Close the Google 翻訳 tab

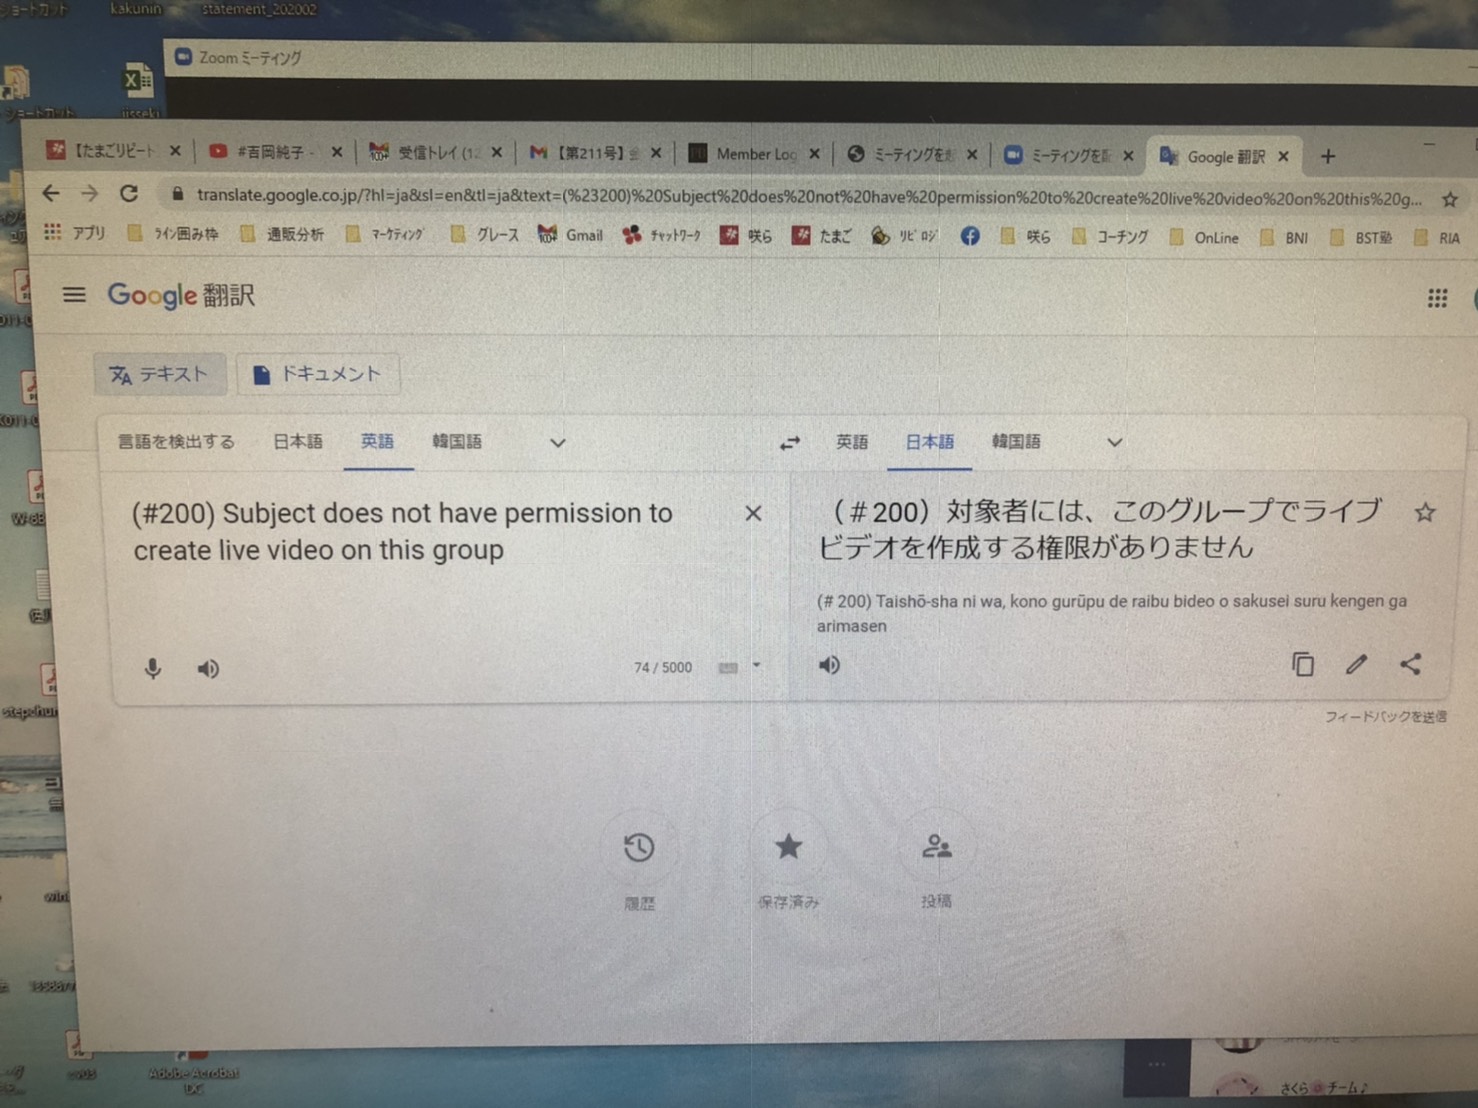pos(1283,157)
